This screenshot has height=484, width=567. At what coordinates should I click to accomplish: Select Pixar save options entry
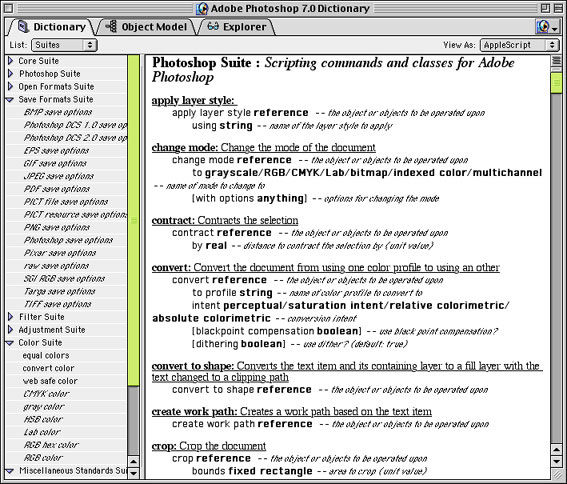point(60,253)
